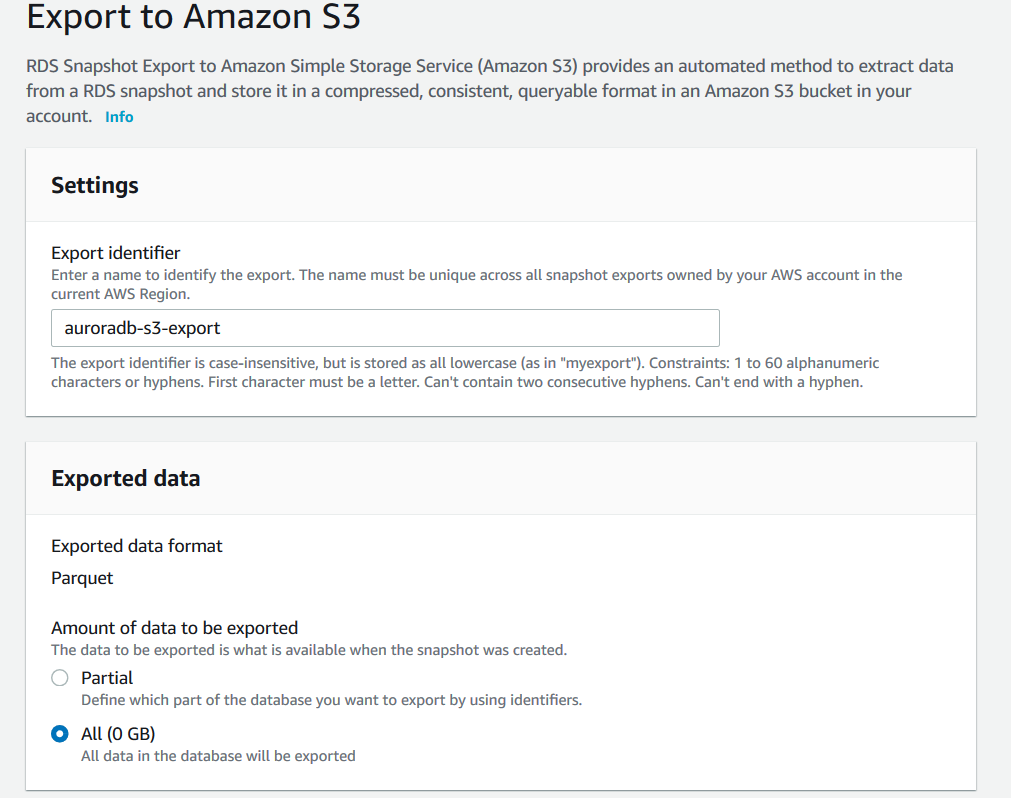Click the "Export to Amazon S3" page title
Screen dimensions: 1011x798
click(193, 18)
